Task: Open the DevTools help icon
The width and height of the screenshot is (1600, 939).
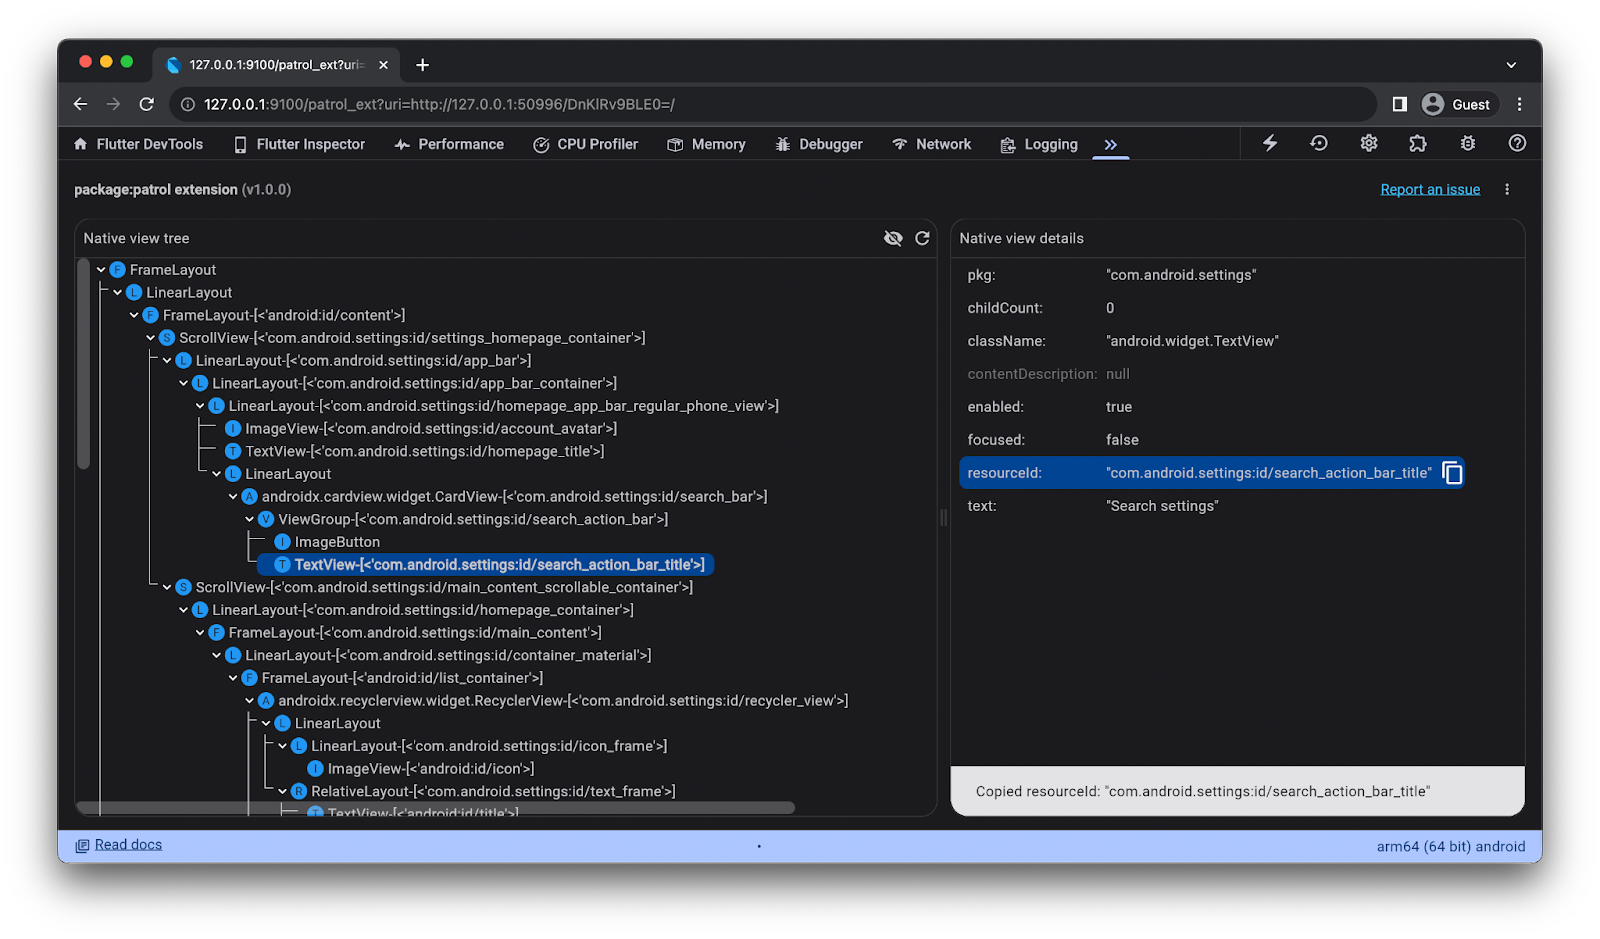Action: click(1517, 143)
